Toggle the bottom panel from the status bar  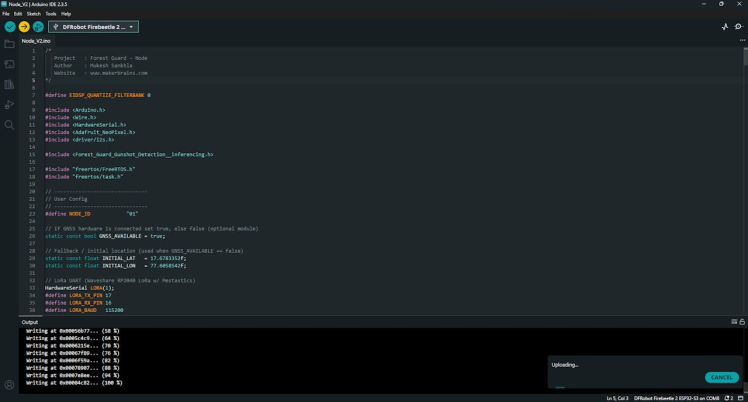[741, 398]
